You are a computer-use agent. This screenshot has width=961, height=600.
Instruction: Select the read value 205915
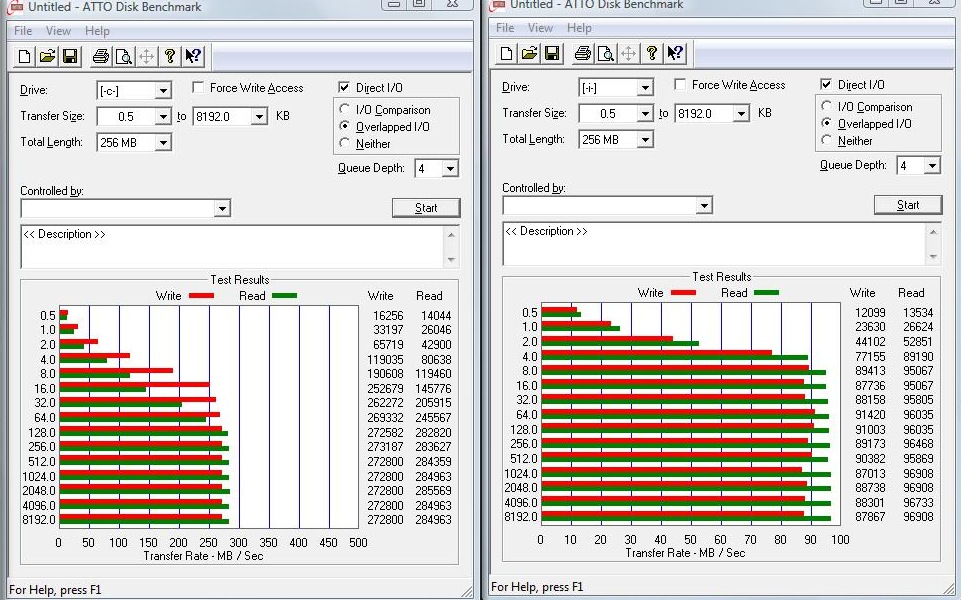(x=433, y=403)
